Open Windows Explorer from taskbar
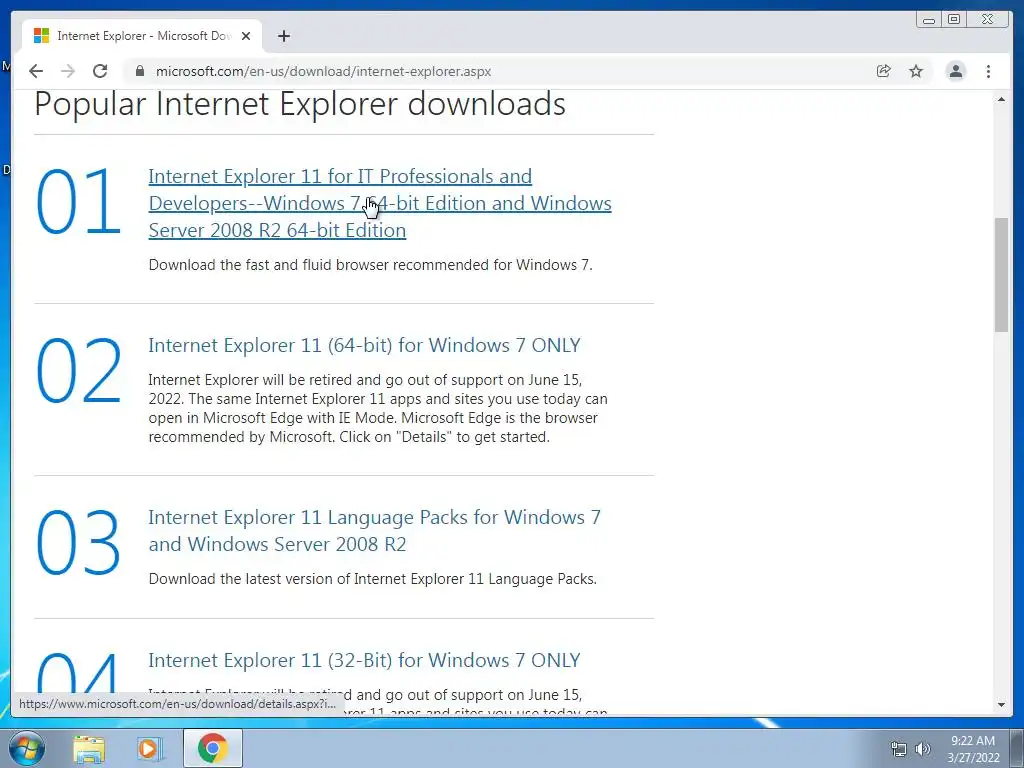The width and height of the screenshot is (1024, 768). click(89, 749)
